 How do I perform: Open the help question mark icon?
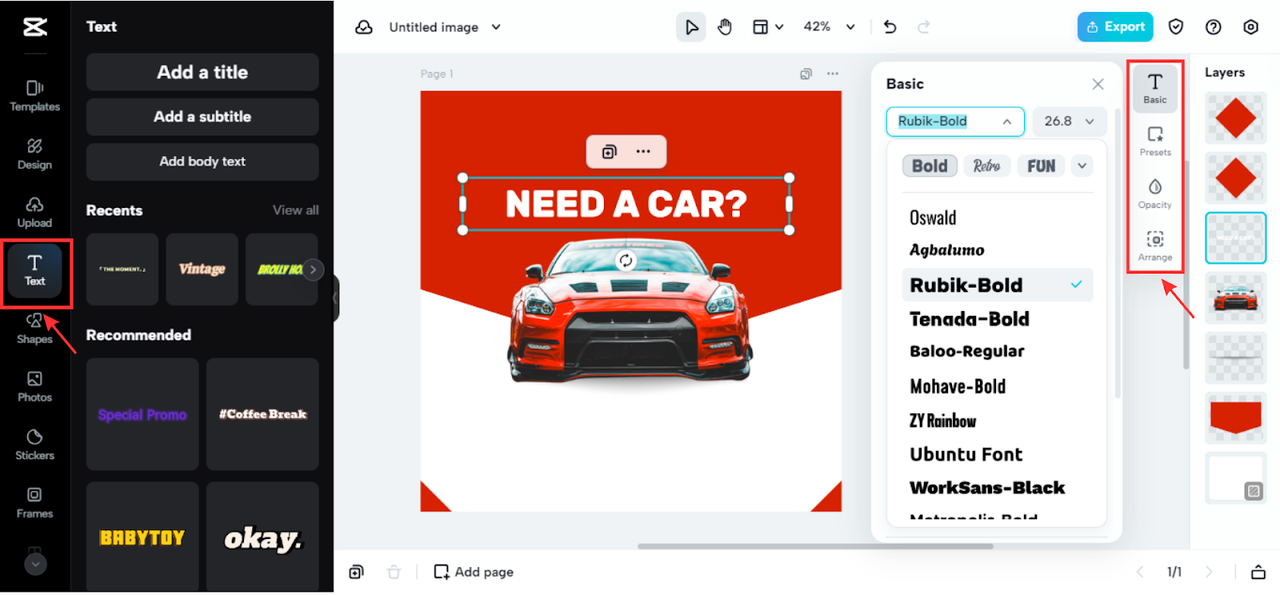point(1214,27)
